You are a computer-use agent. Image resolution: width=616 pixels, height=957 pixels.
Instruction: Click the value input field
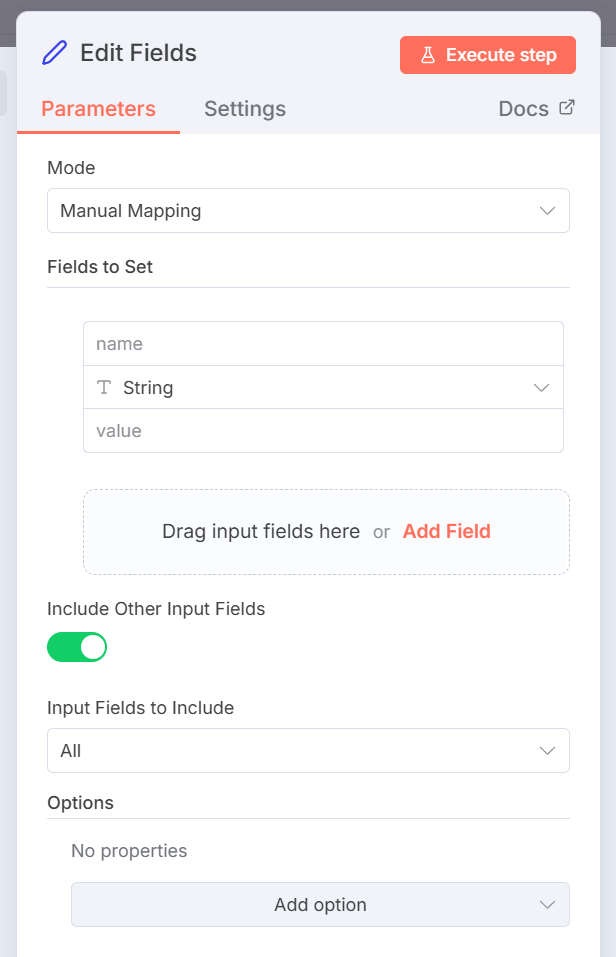[323, 431]
